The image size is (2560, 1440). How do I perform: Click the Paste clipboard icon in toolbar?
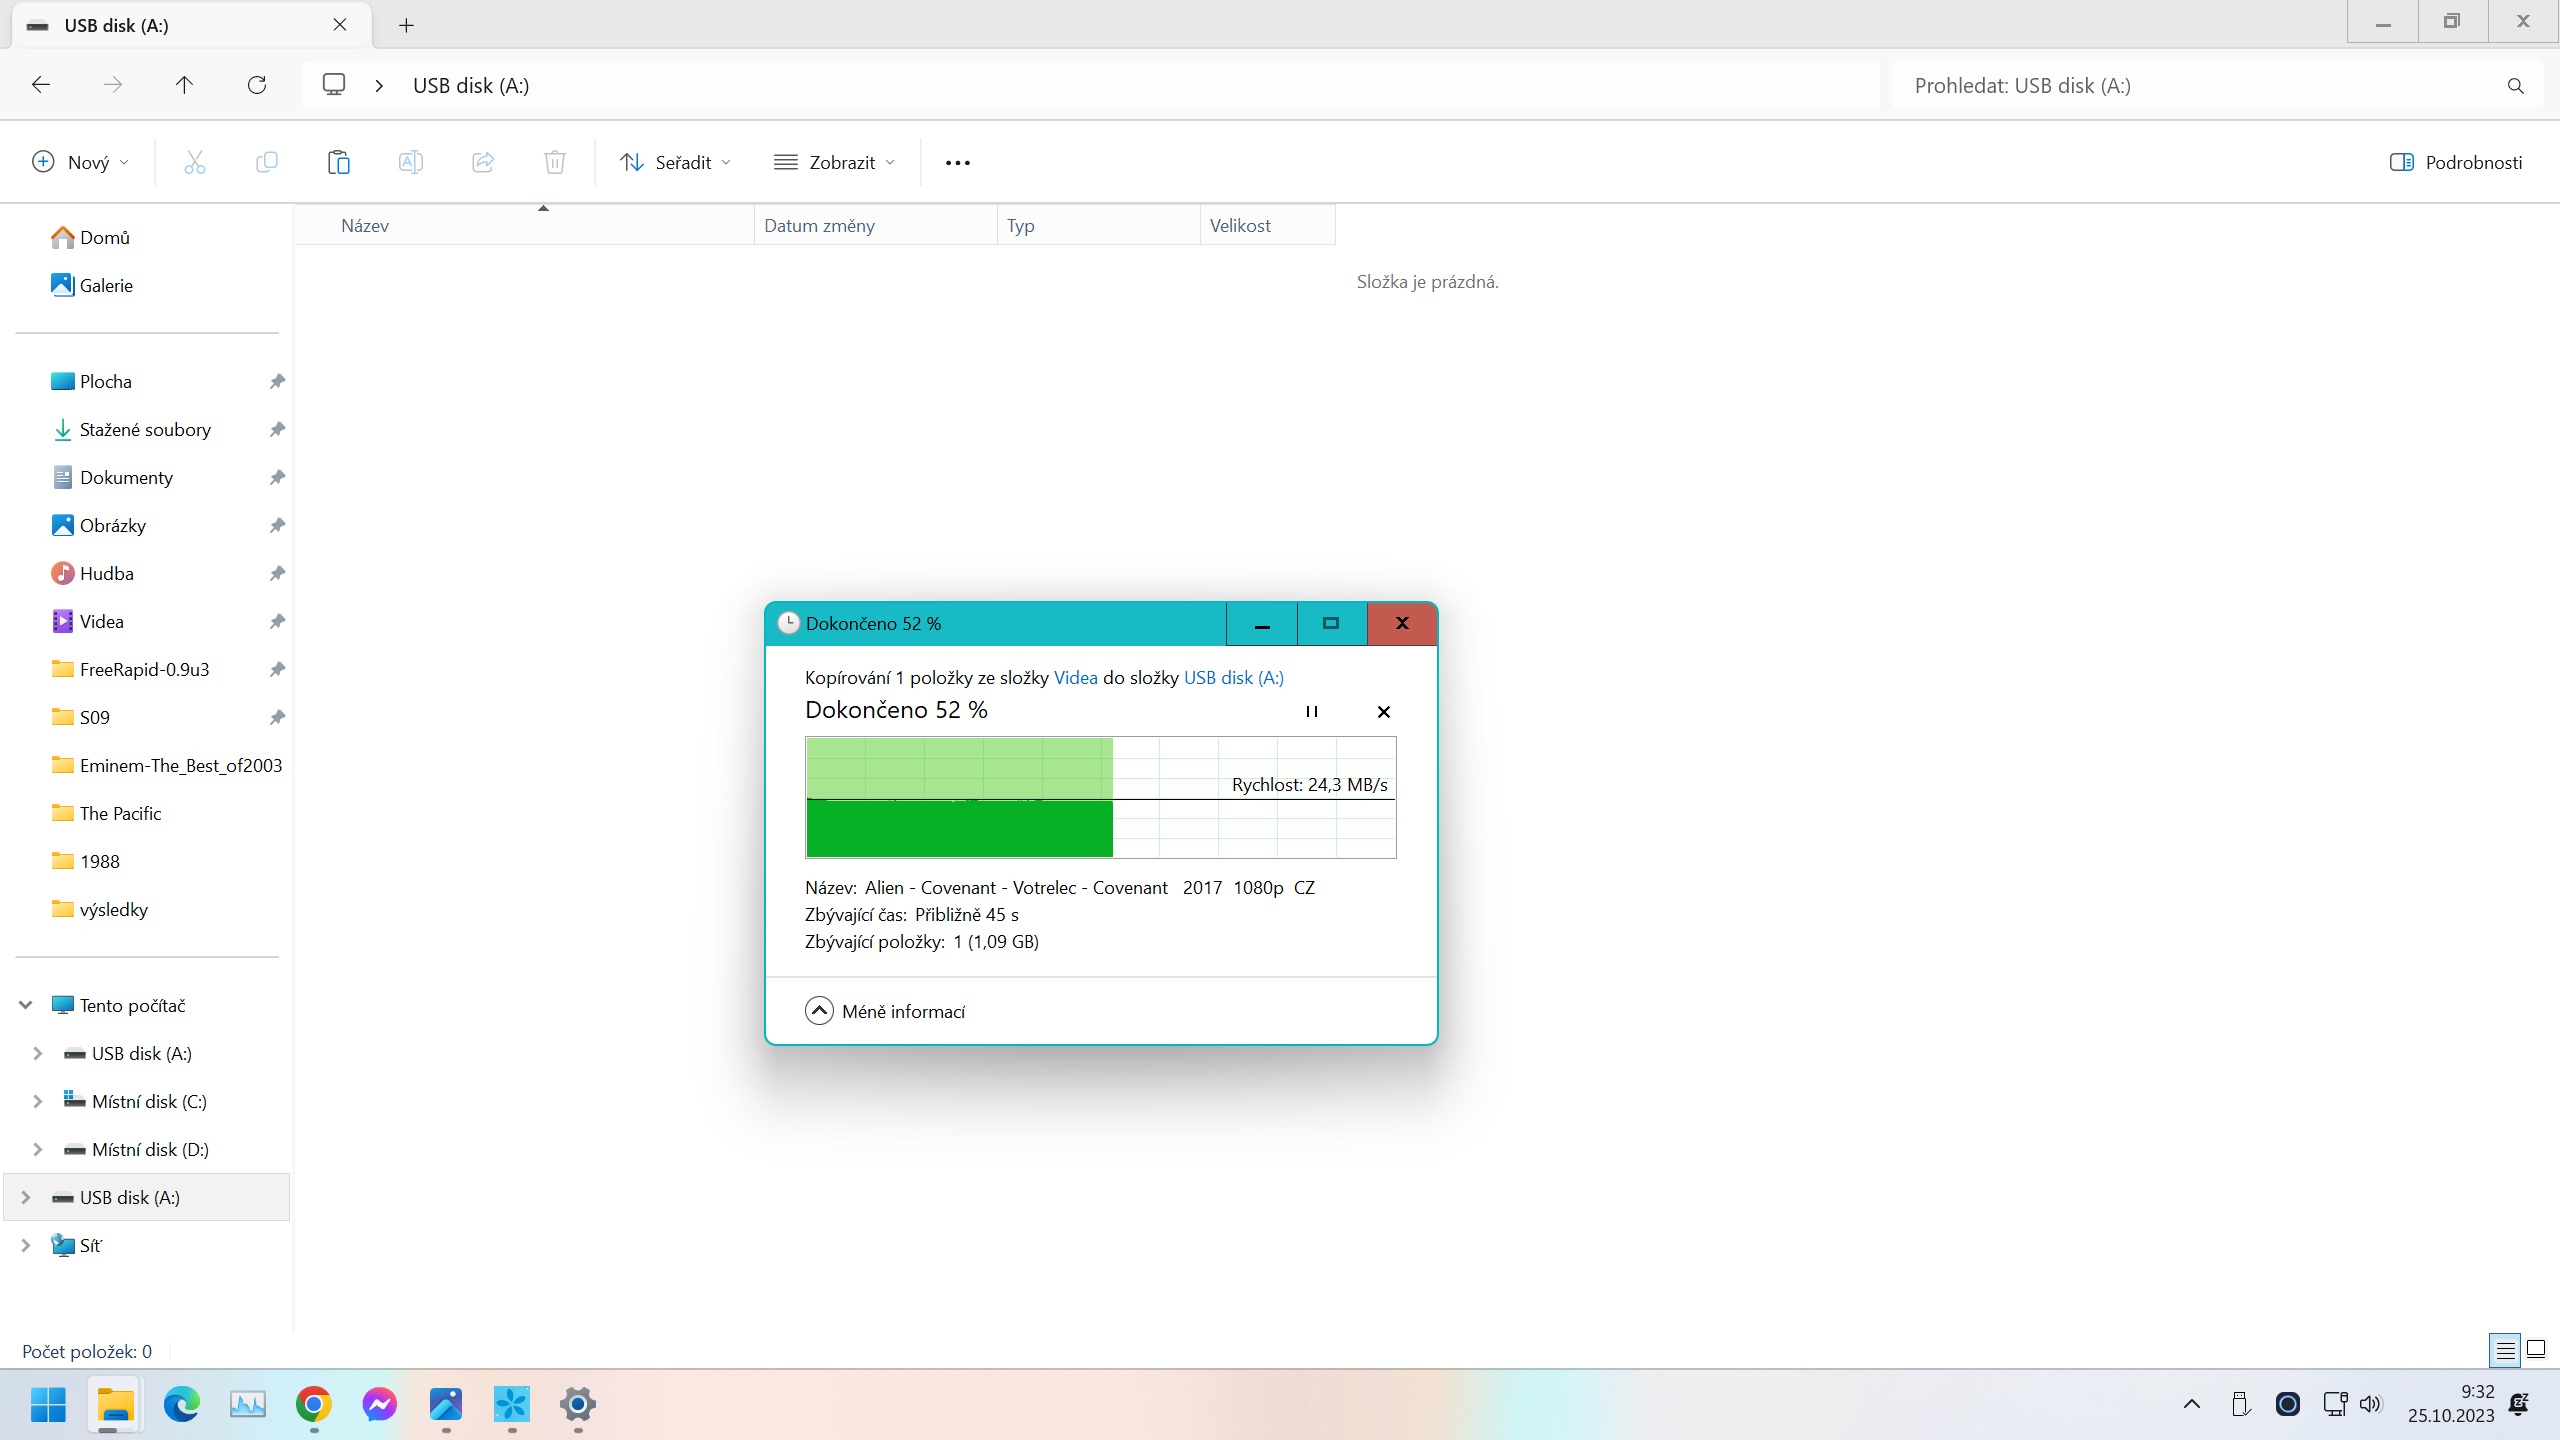338,162
